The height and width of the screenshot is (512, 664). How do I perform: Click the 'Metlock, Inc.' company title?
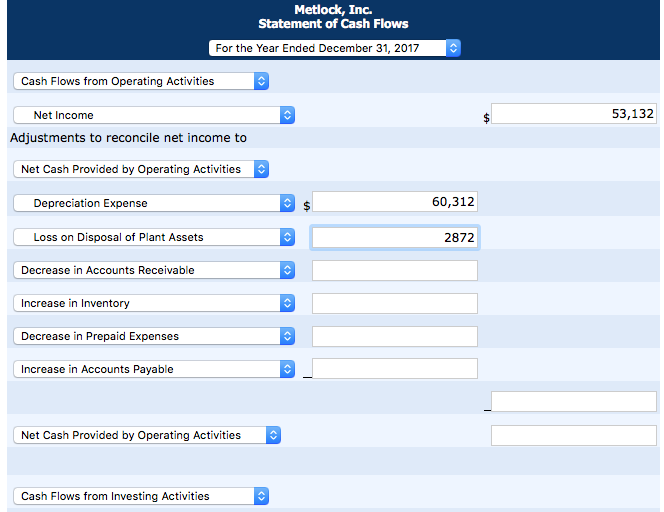(333, 10)
